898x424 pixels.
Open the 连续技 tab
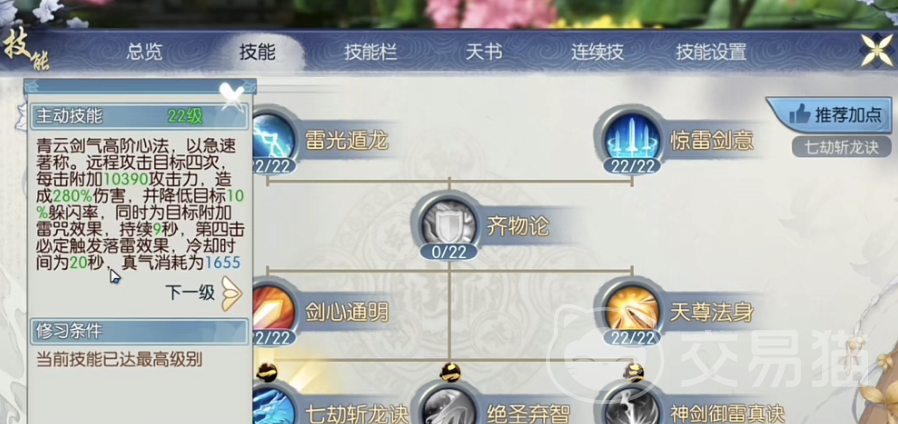(597, 52)
